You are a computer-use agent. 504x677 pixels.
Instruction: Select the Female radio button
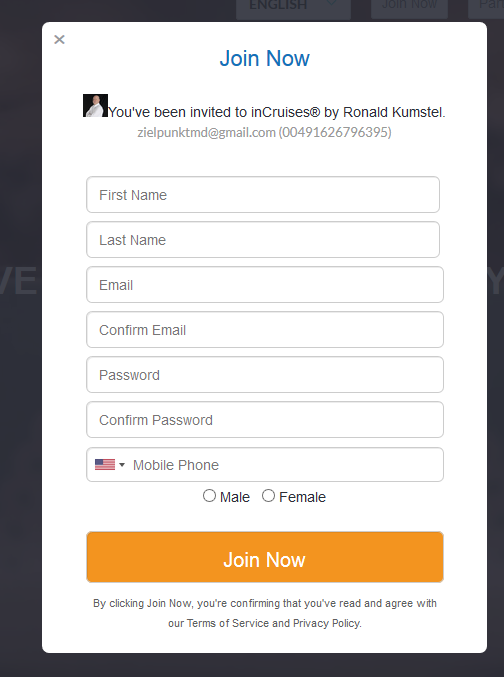[268, 496]
